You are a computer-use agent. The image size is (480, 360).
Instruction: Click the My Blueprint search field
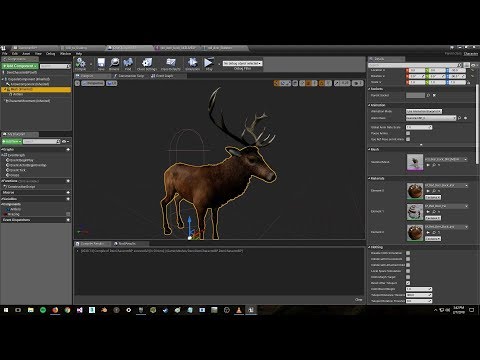42,142
